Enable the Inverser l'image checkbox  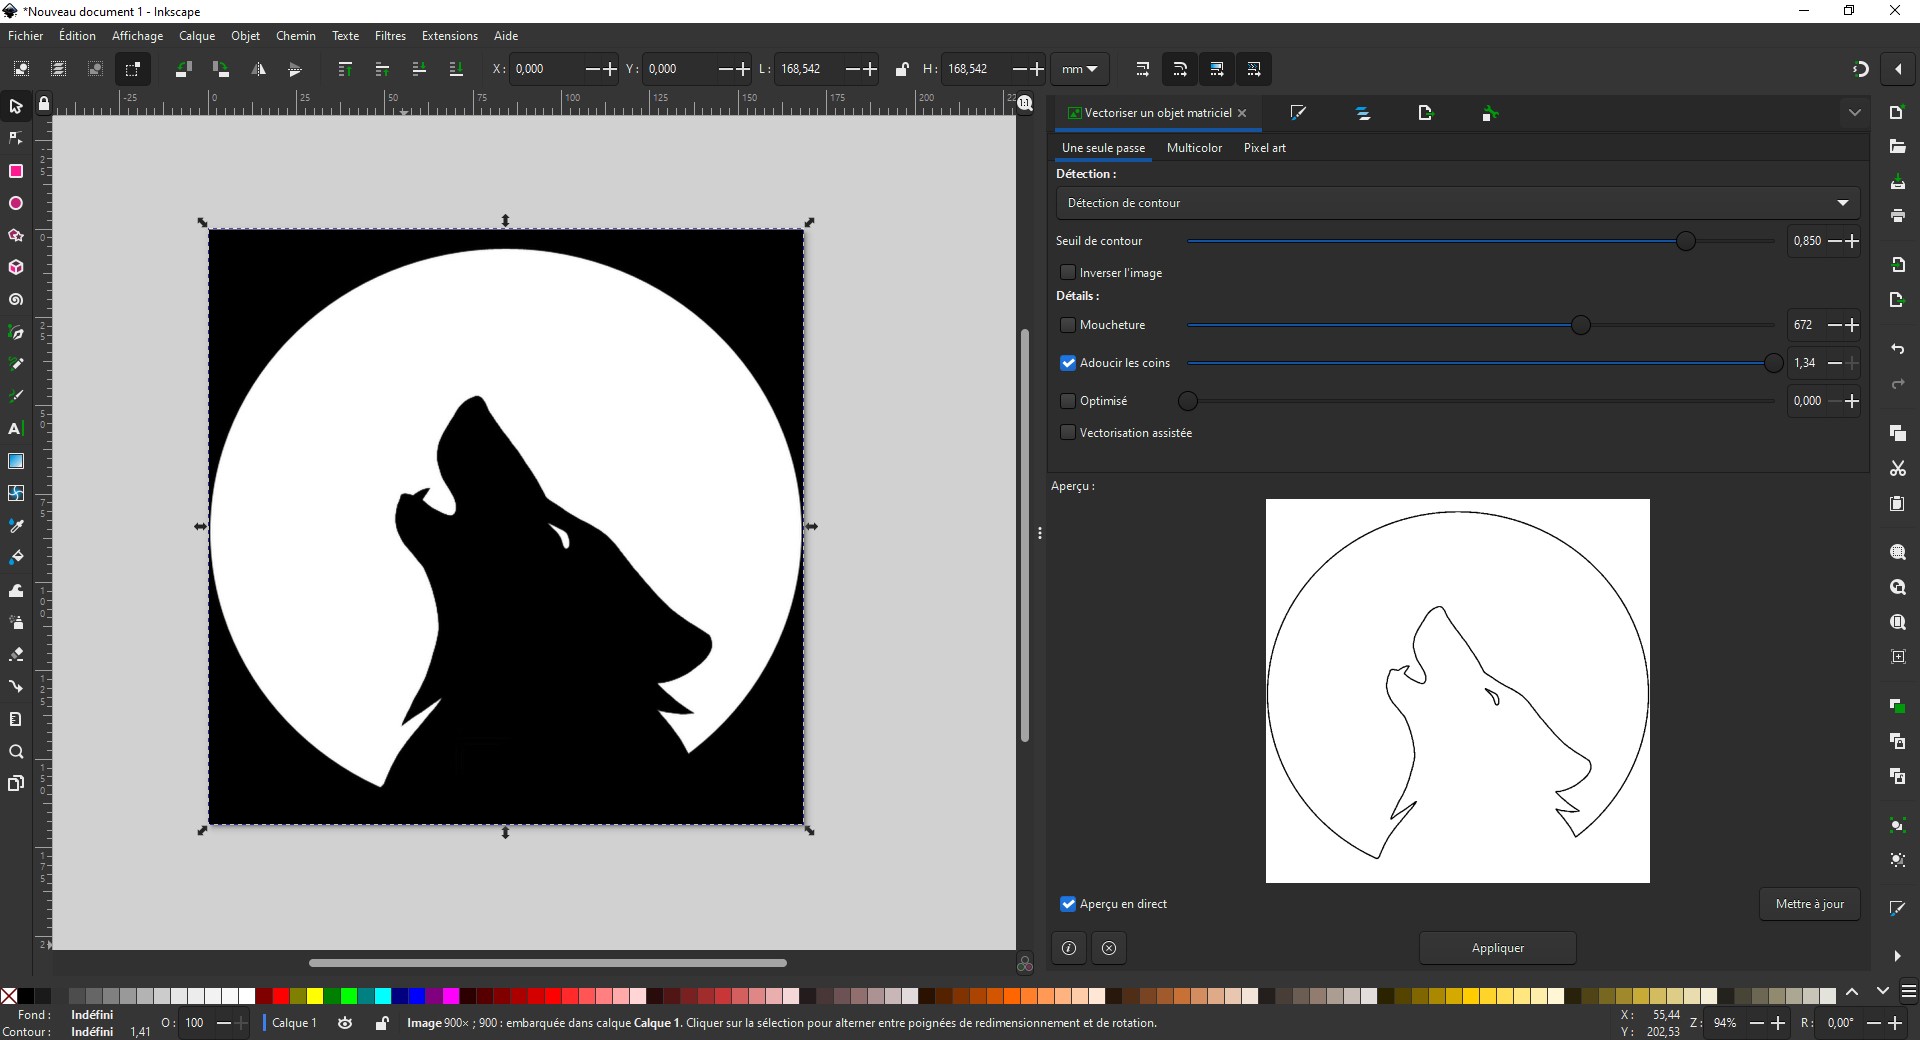(1068, 272)
